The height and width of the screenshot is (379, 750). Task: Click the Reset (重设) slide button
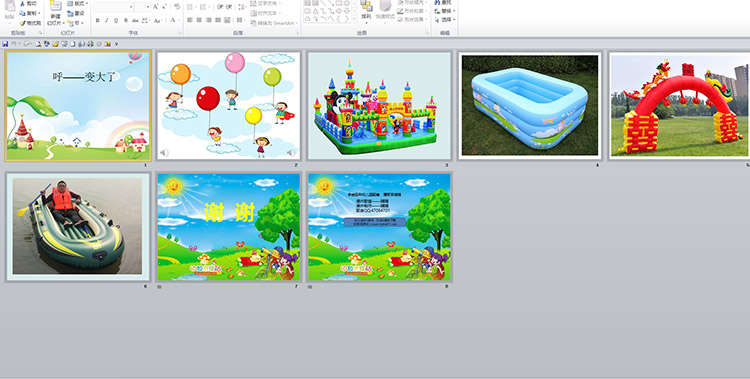coord(76,13)
